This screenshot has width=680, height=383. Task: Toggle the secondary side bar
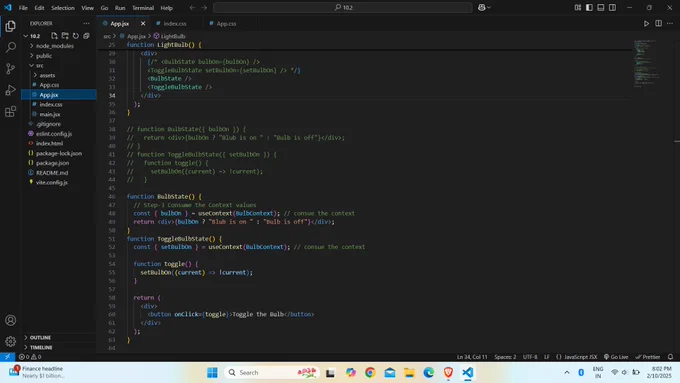click(x=612, y=7)
